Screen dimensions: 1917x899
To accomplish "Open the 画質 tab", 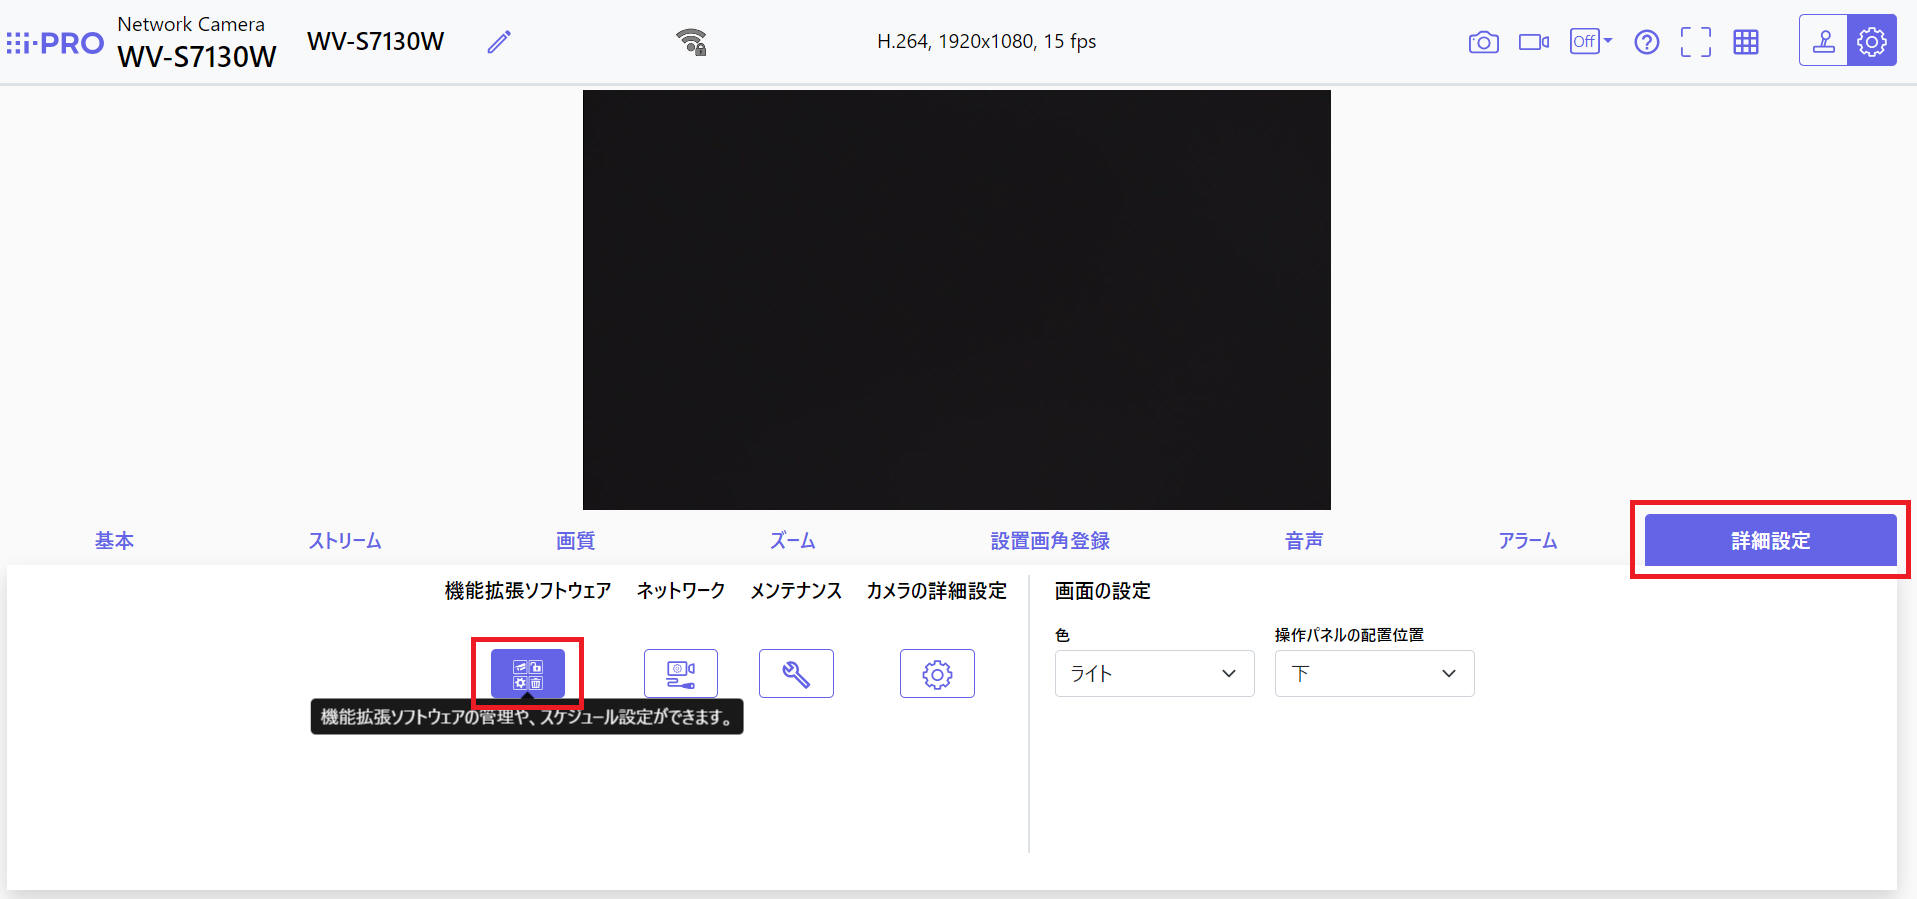I will click(x=575, y=541).
